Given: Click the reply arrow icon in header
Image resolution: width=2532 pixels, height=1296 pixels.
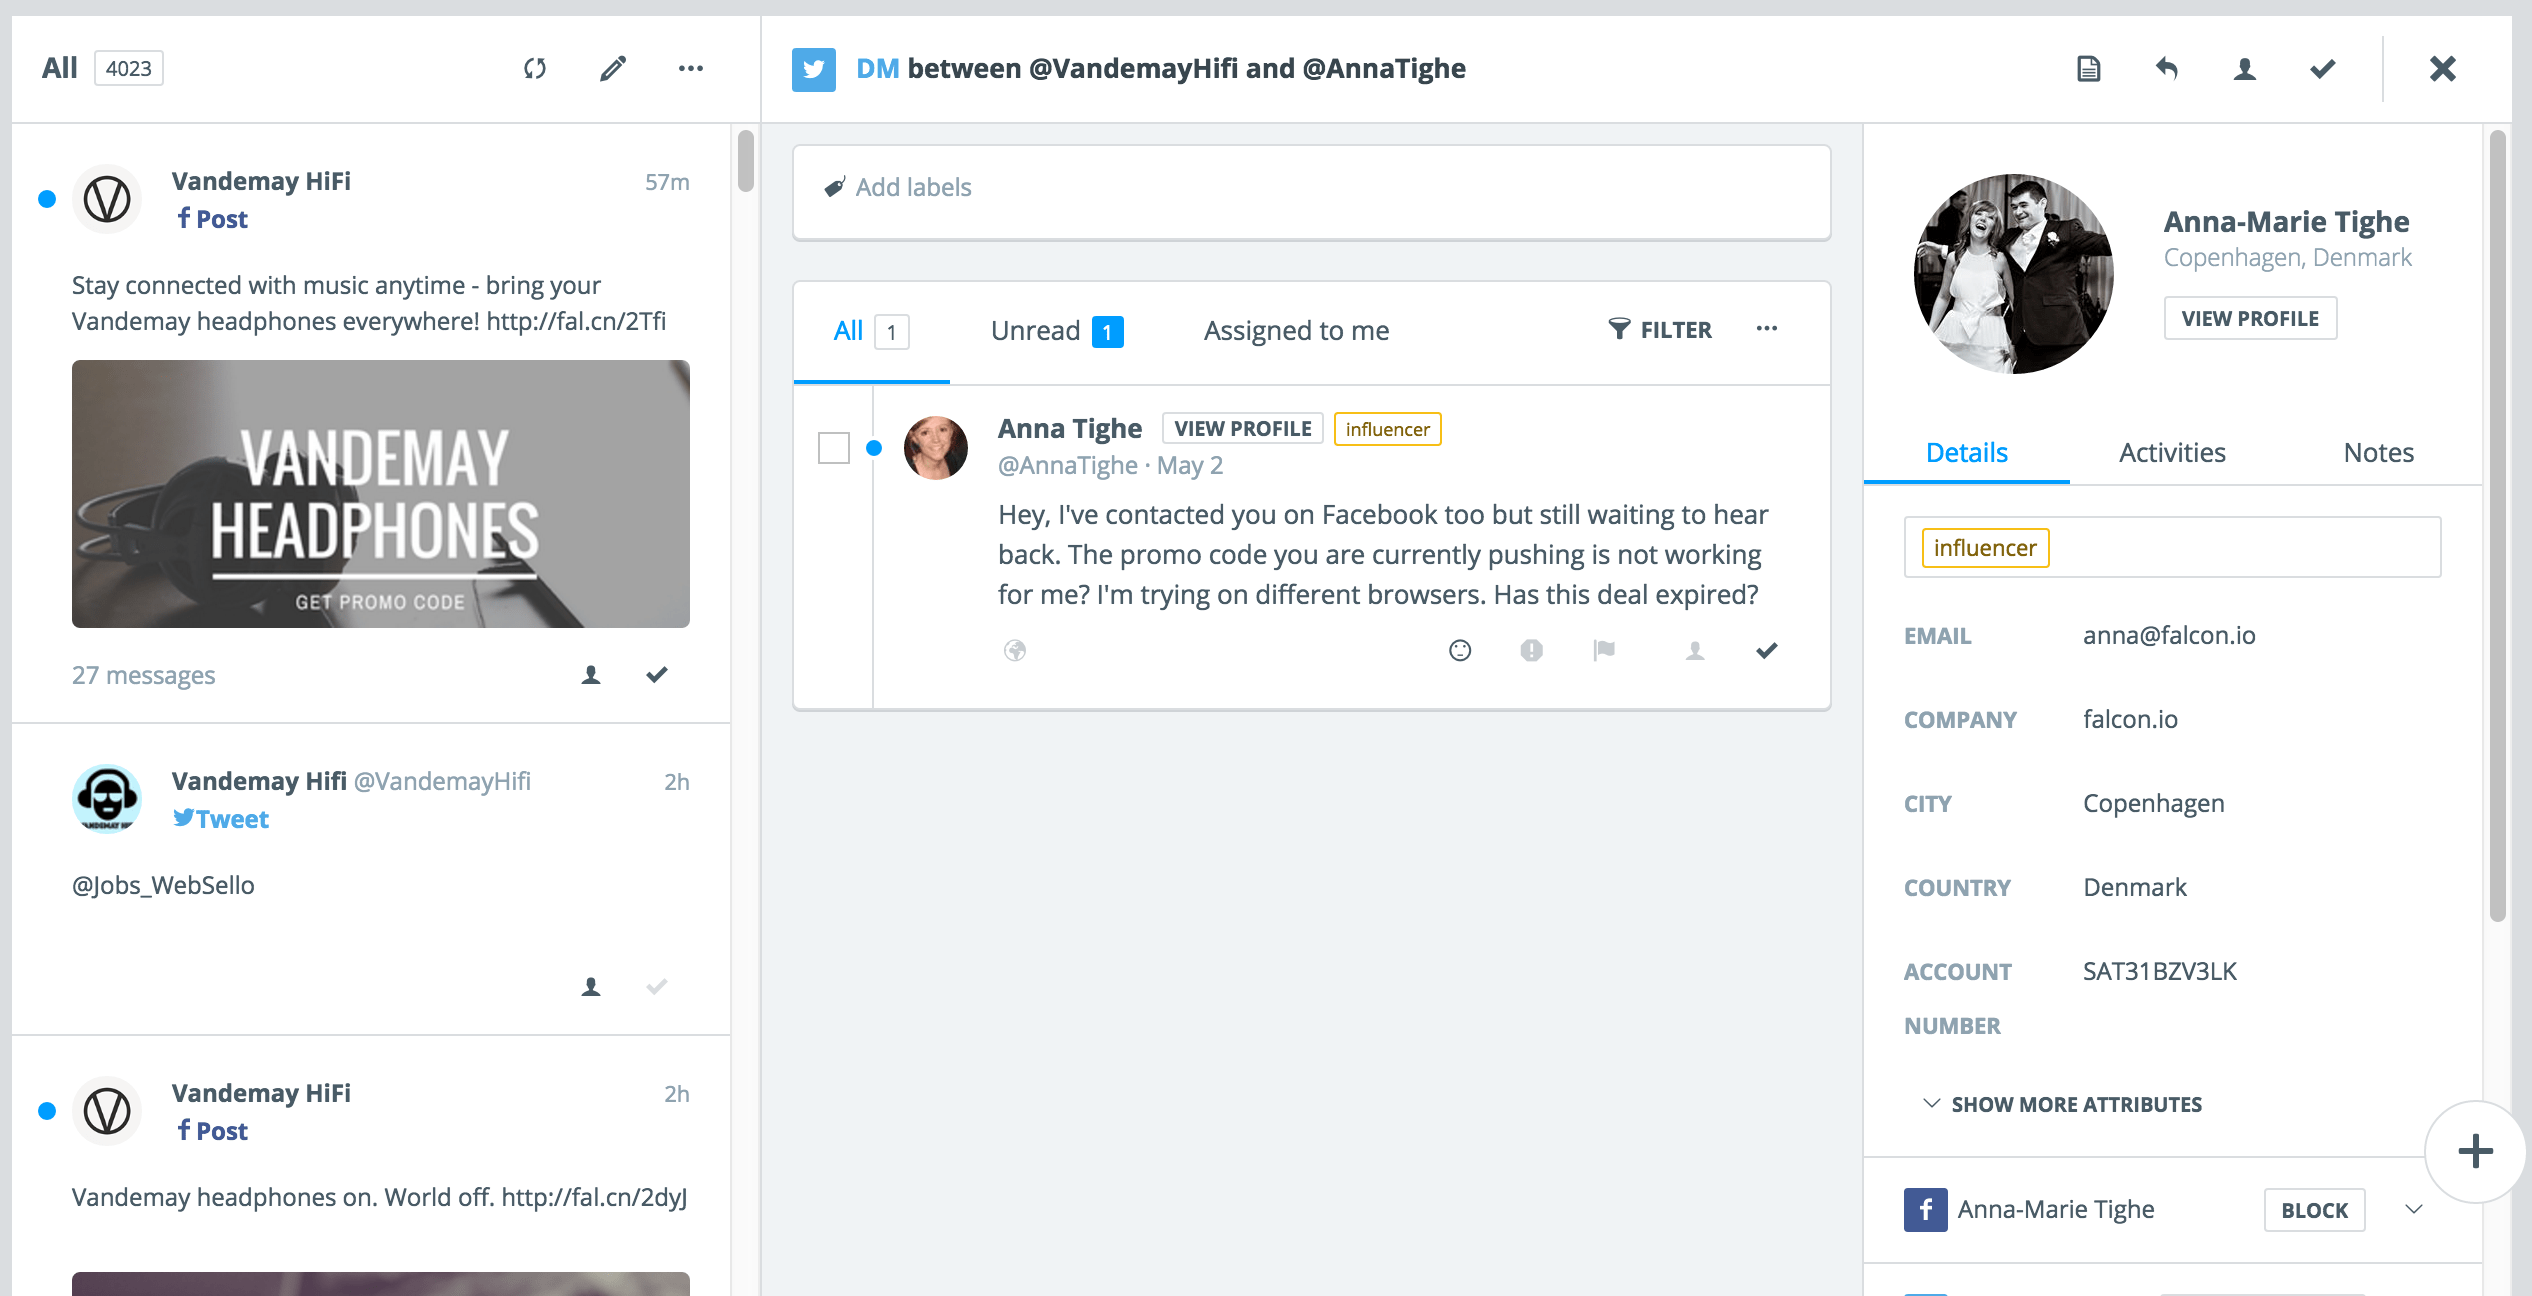Looking at the screenshot, I should click(x=2167, y=69).
